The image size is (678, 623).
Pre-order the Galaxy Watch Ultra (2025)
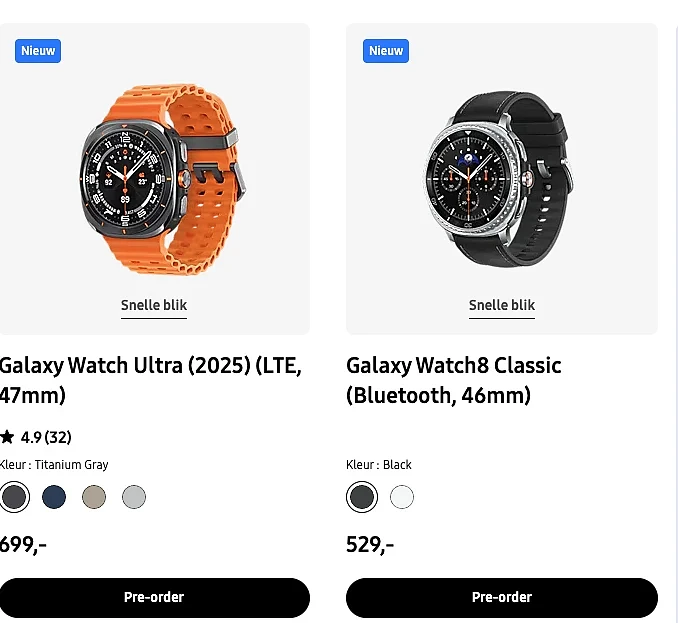154,597
